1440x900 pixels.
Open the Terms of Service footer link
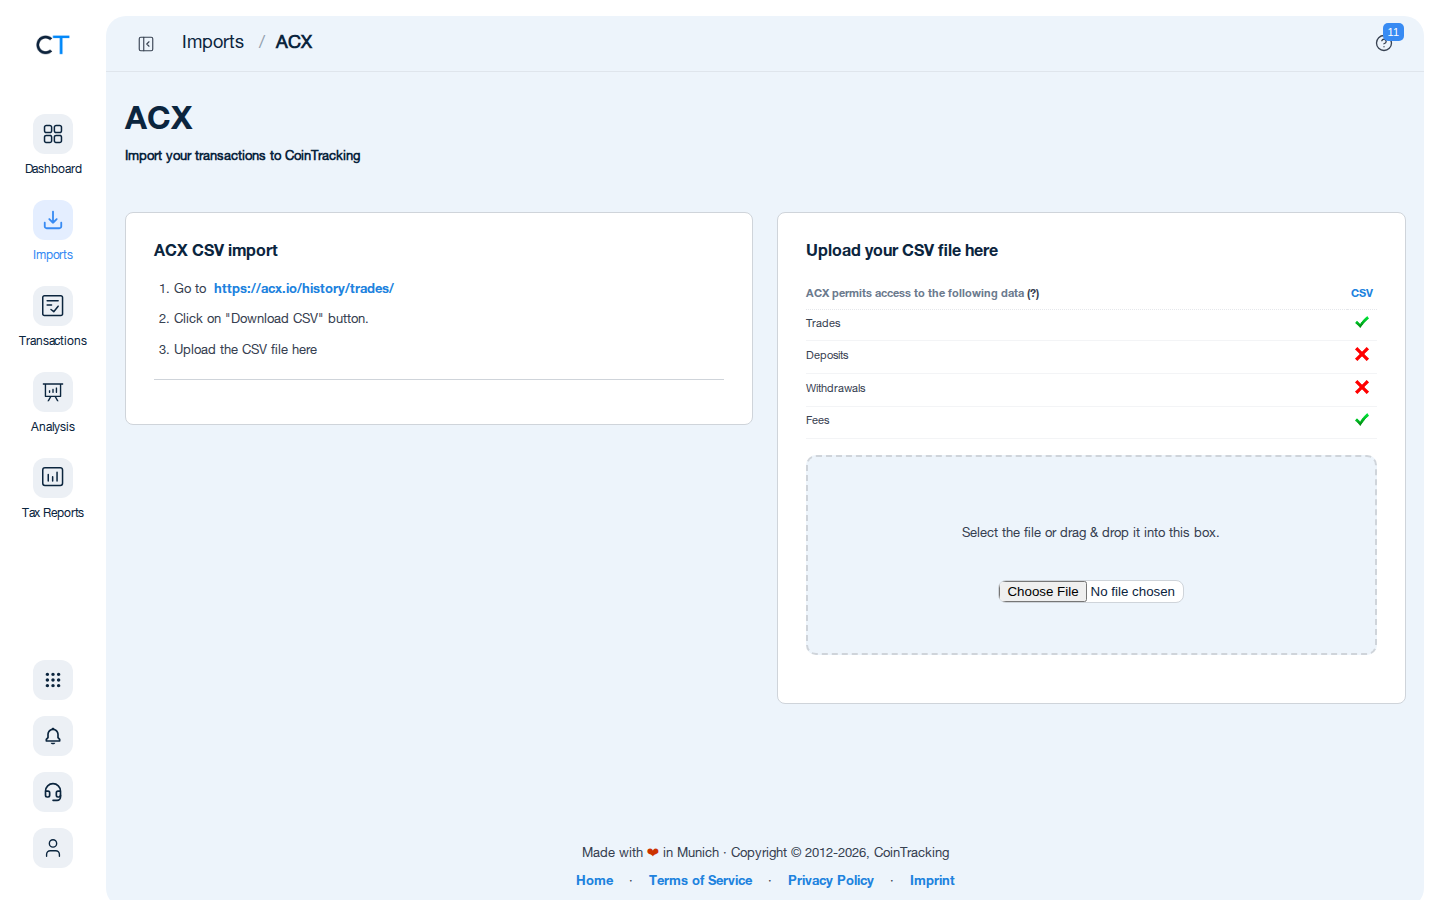pyautogui.click(x=701, y=880)
